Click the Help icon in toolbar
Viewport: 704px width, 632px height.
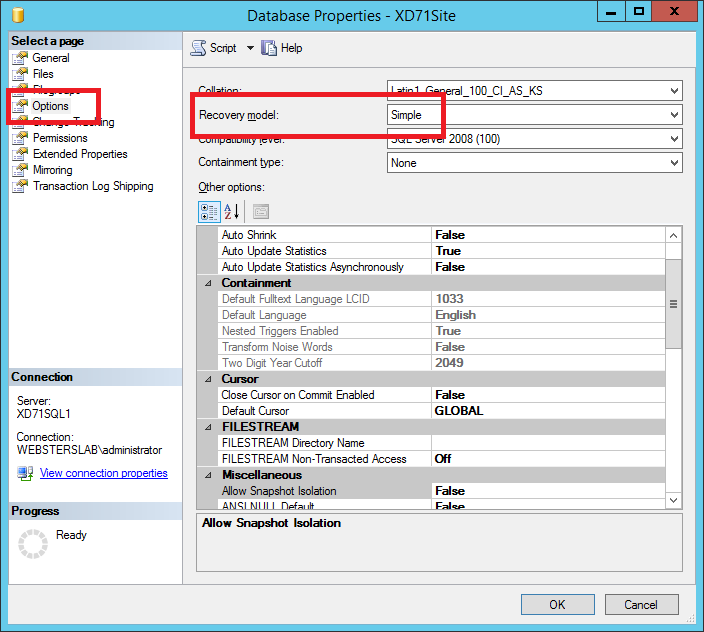click(x=269, y=48)
